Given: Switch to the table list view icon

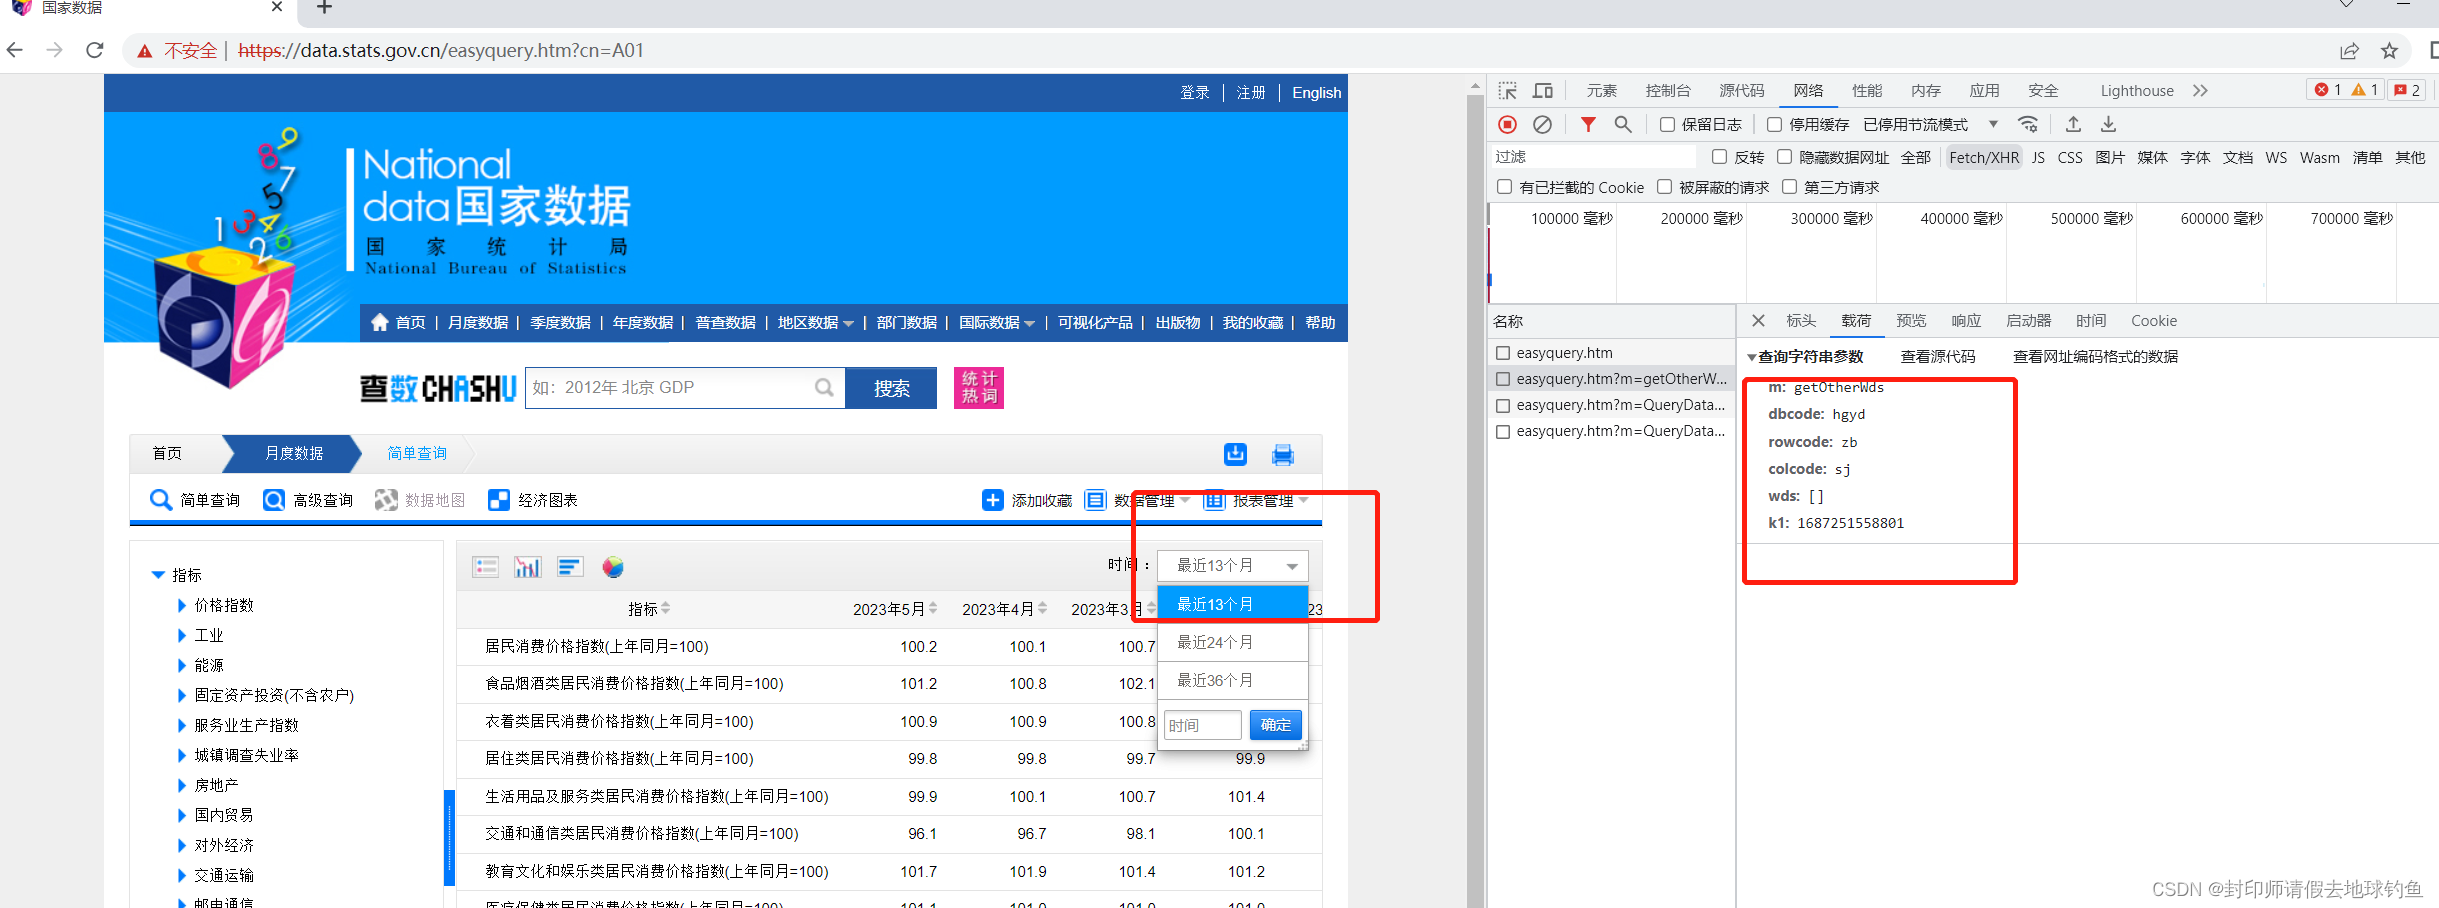Looking at the screenshot, I should pyautogui.click(x=486, y=567).
